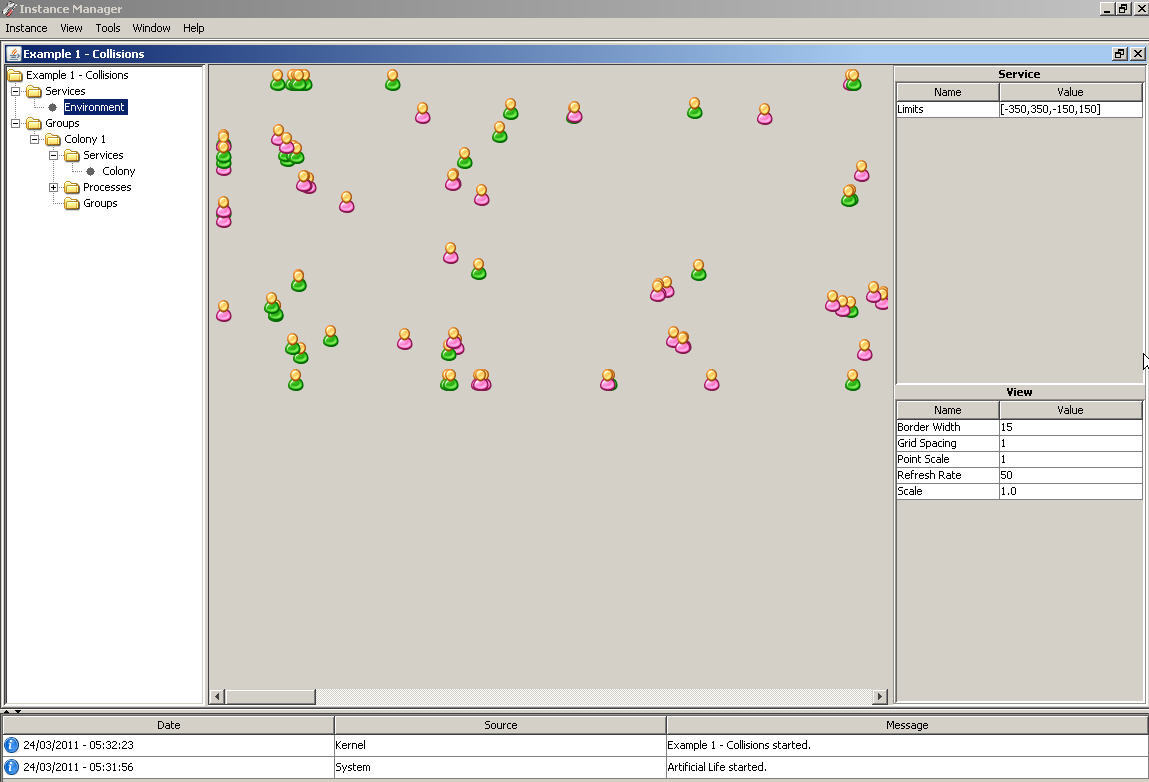Viewport: 1149px width, 782px height.
Task: Edit the Grid Spacing value
Action: coord(1070,443)
